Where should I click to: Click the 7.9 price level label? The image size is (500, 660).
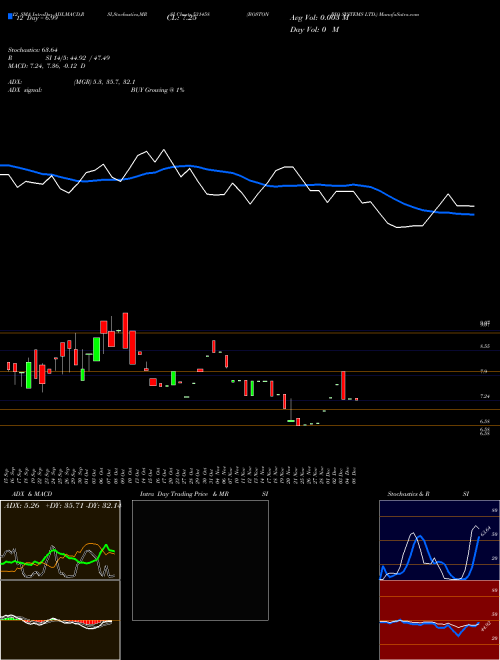(x=484, y=371)
